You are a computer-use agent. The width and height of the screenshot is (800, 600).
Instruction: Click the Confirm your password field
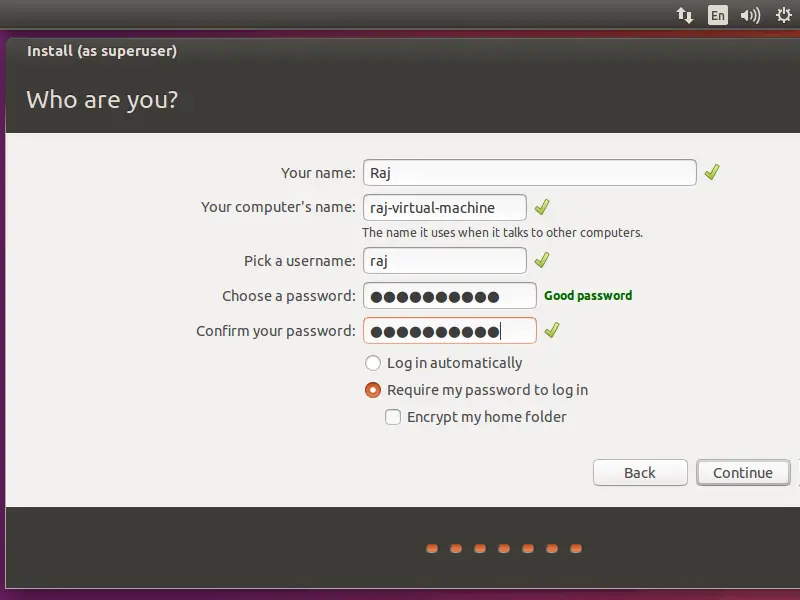(x=449, y=331)
